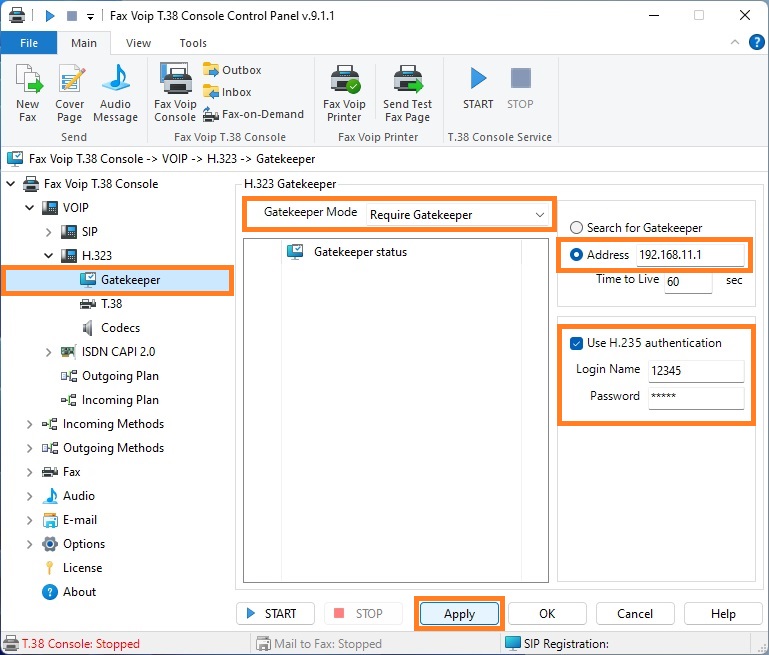Collapse the ribbon with the chevron
This screenshot has height=655, width=769.
735,42
